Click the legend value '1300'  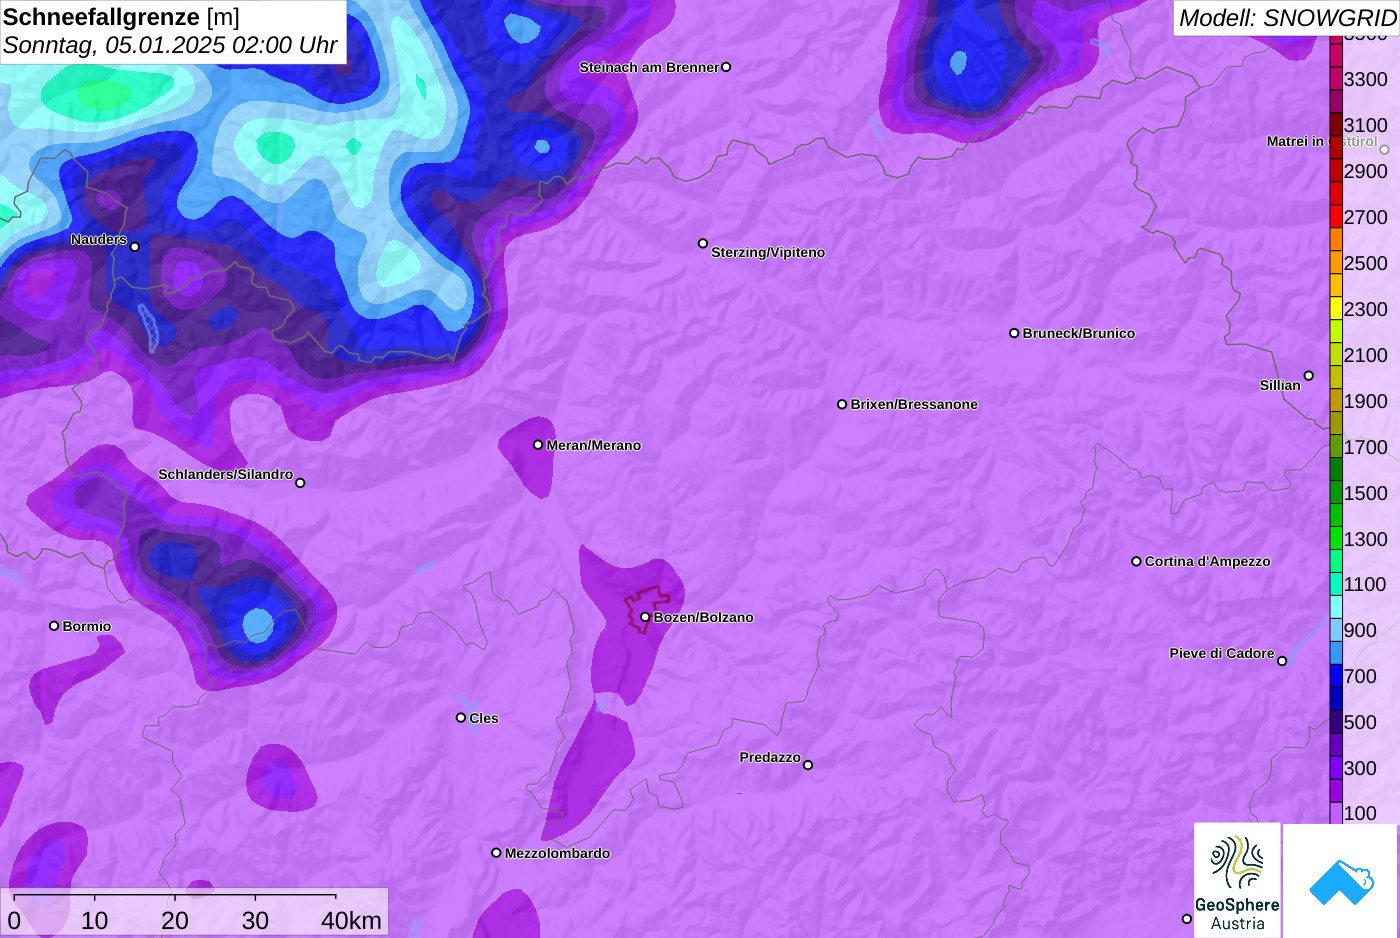pos(1365,539)
